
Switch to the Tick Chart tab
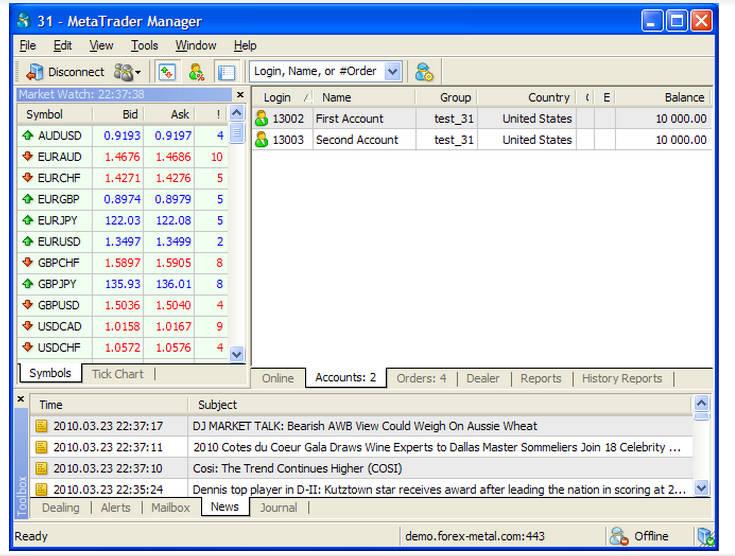(118, 374)
